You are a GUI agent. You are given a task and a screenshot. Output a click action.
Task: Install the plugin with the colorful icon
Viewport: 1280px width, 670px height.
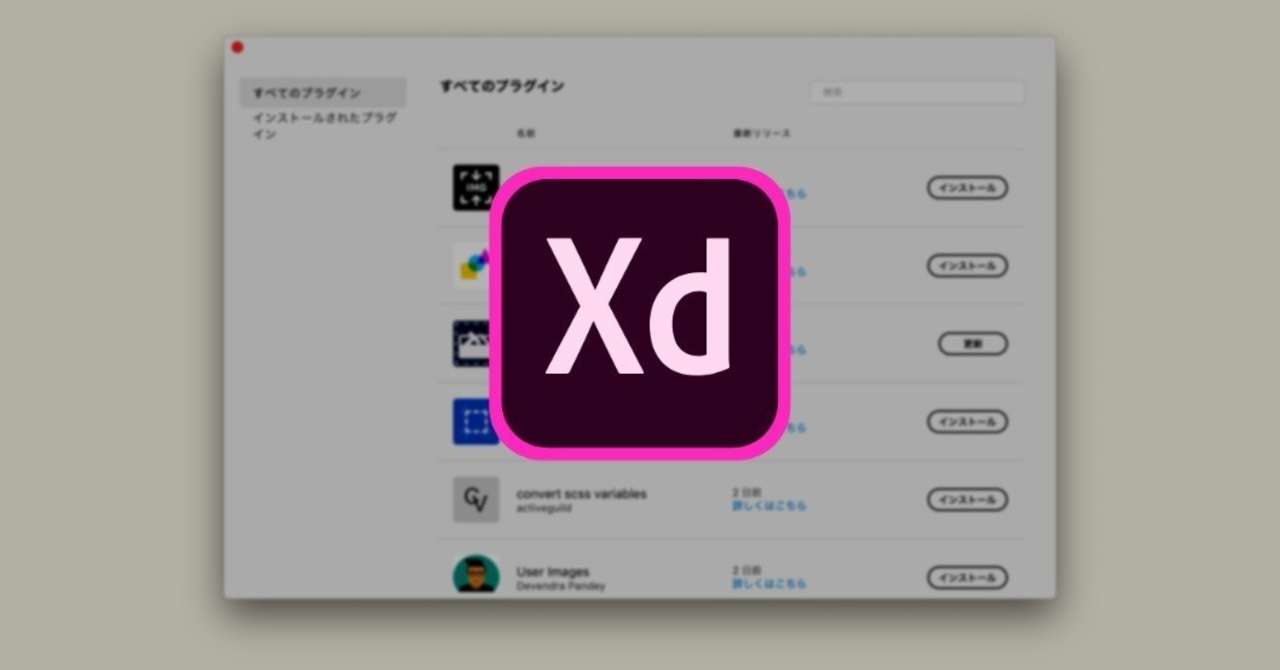967,266
